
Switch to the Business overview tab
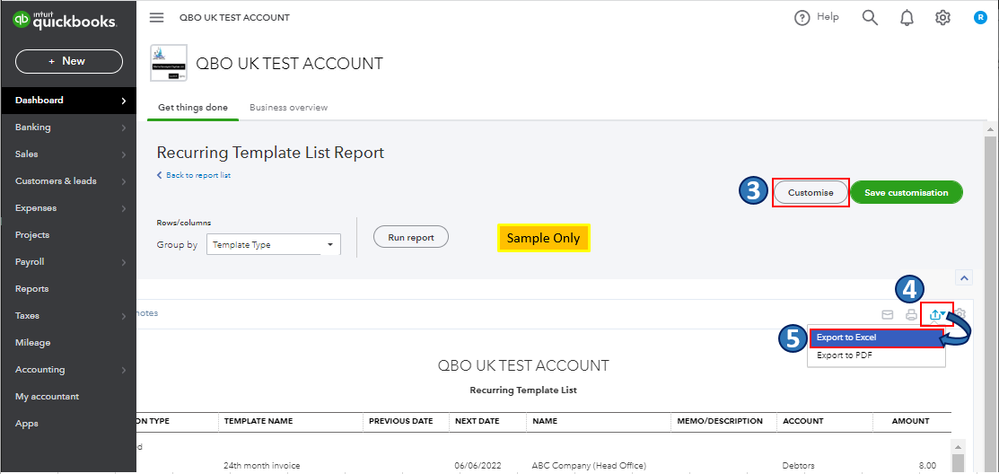tap(288, 107)
